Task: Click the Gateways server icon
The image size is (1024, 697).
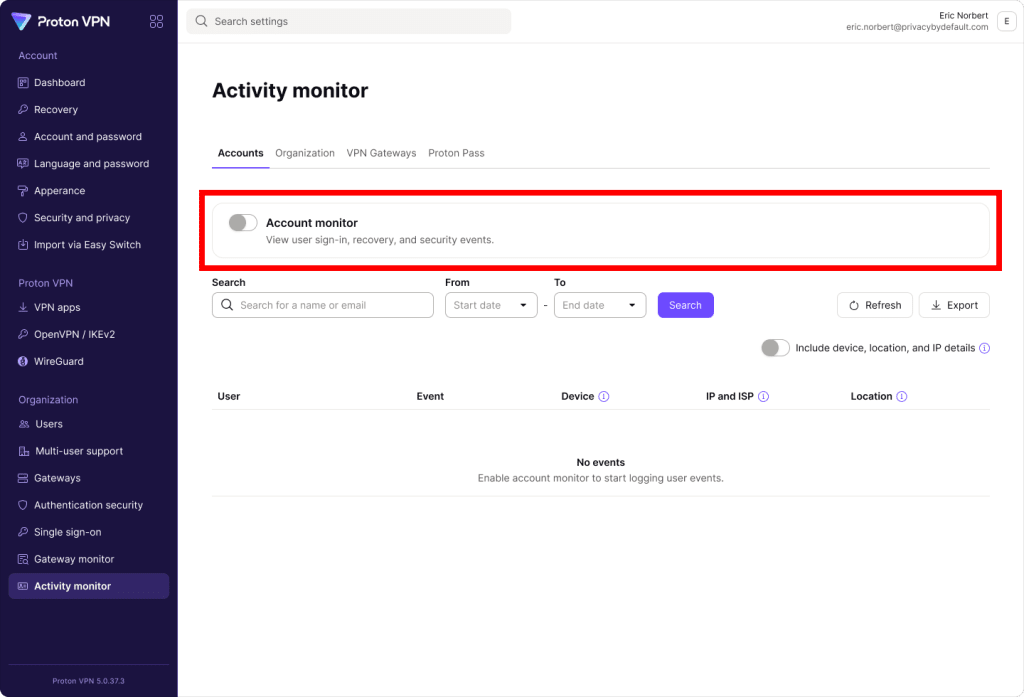Action: pos(23,478)
